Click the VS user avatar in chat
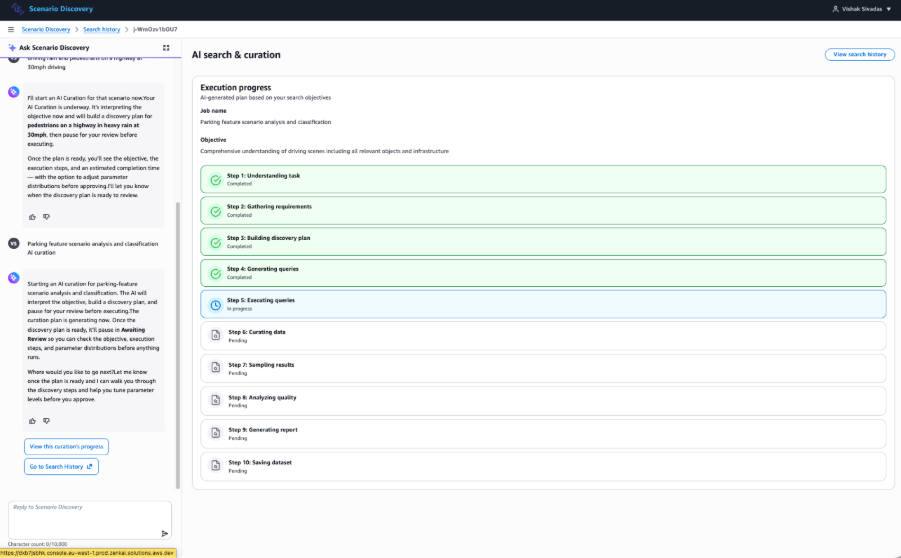The width and height of the screenshot is (901, 558). [14, 244]
